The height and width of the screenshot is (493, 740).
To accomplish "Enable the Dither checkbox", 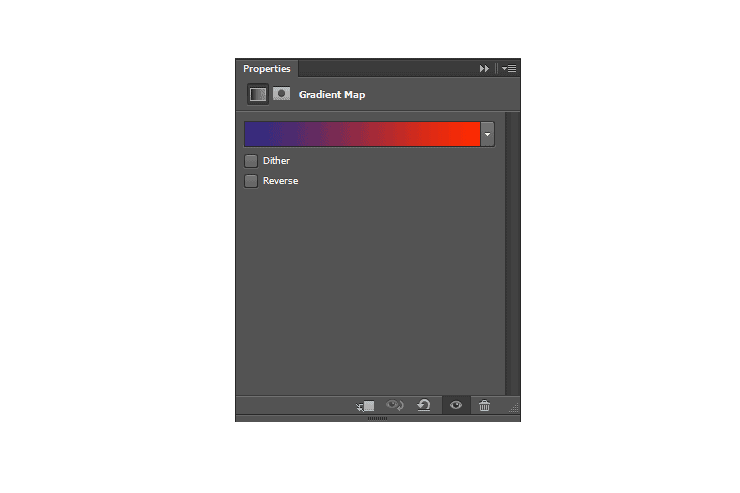I will click(x=251, y=161).
